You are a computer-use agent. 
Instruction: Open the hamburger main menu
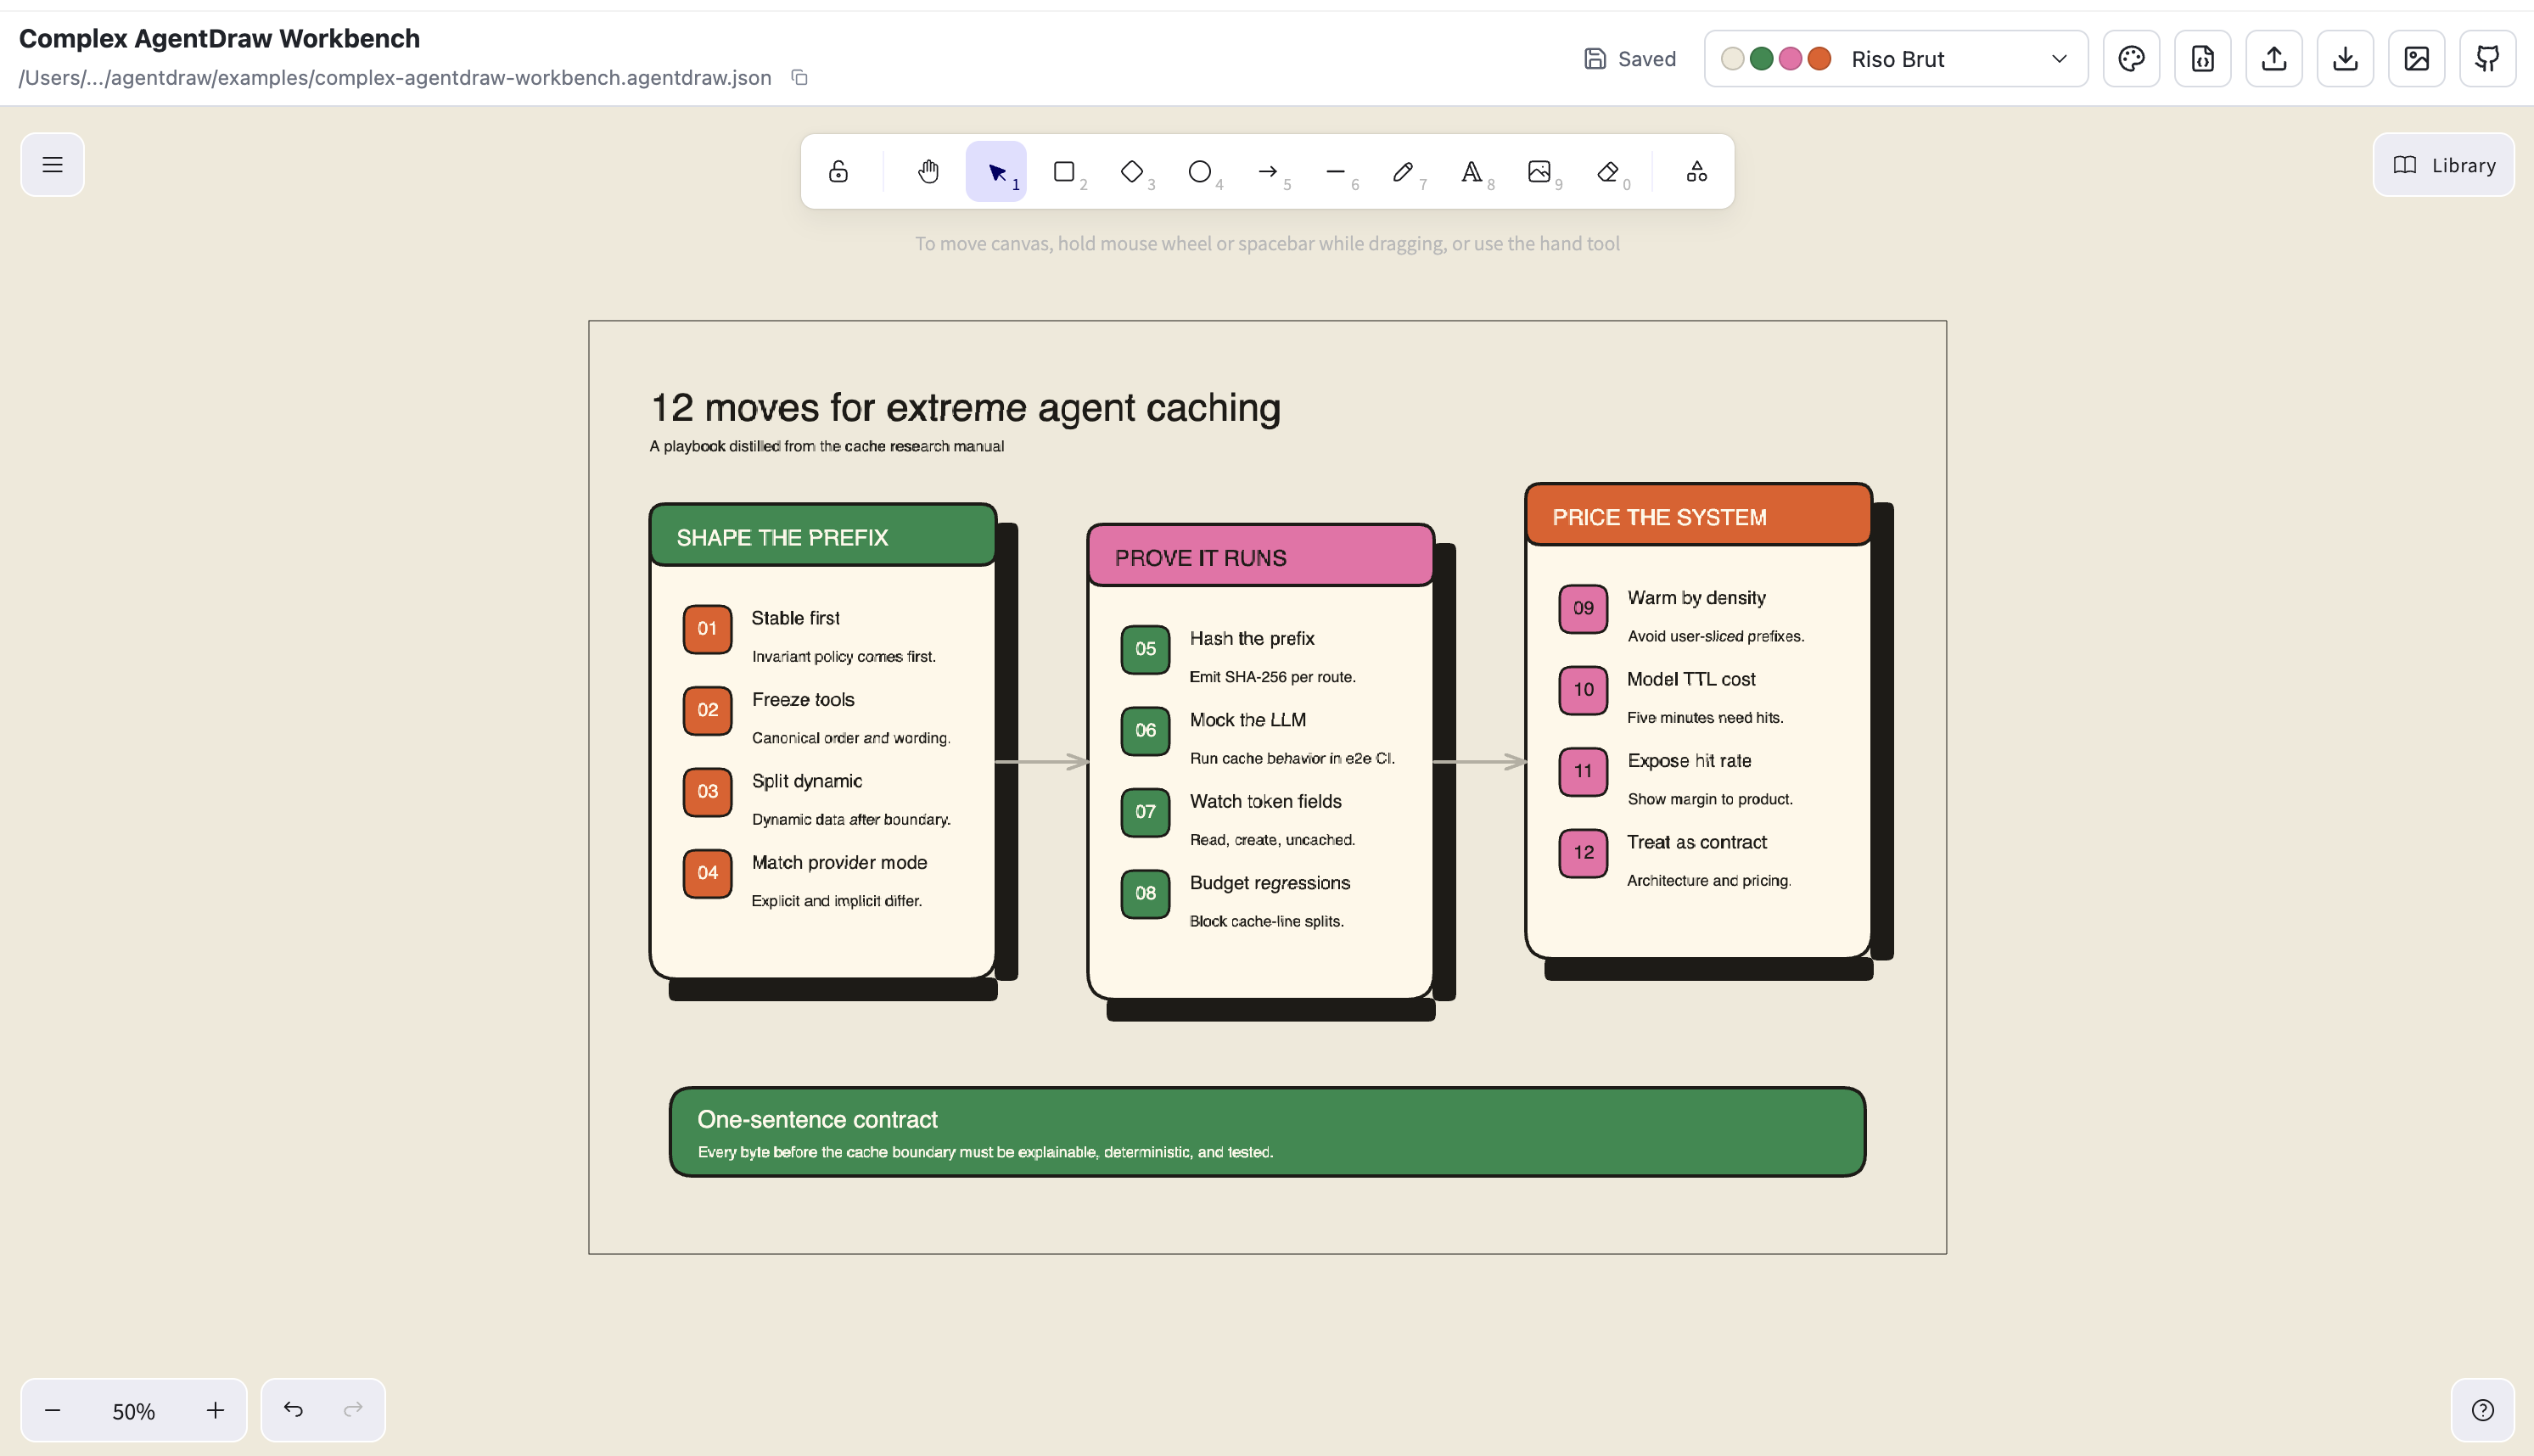click(52, 165)
